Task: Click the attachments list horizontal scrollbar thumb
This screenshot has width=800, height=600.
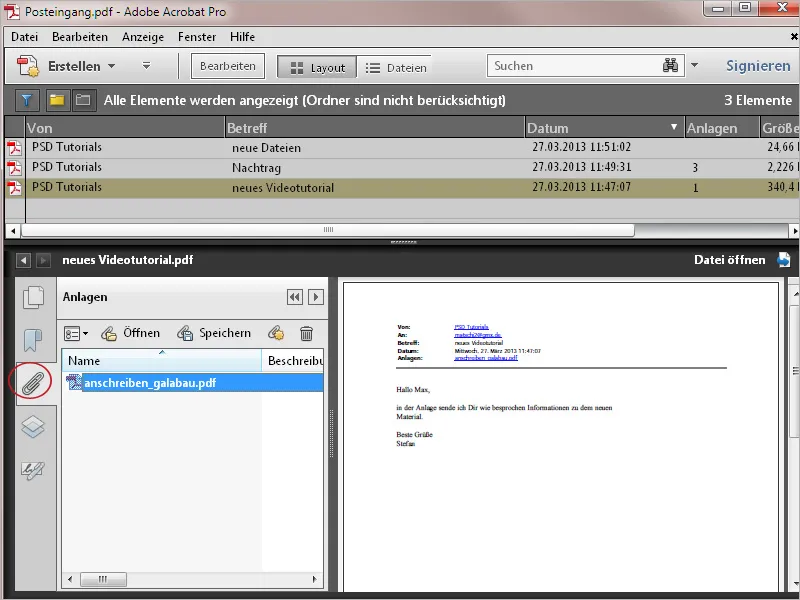Action: [x=104, y=579]
